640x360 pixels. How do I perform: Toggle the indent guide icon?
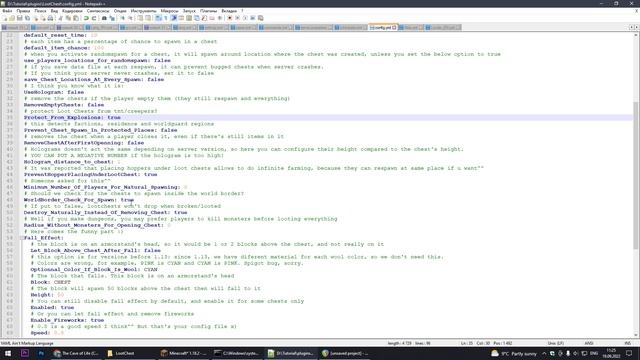[x=174, y=18]
